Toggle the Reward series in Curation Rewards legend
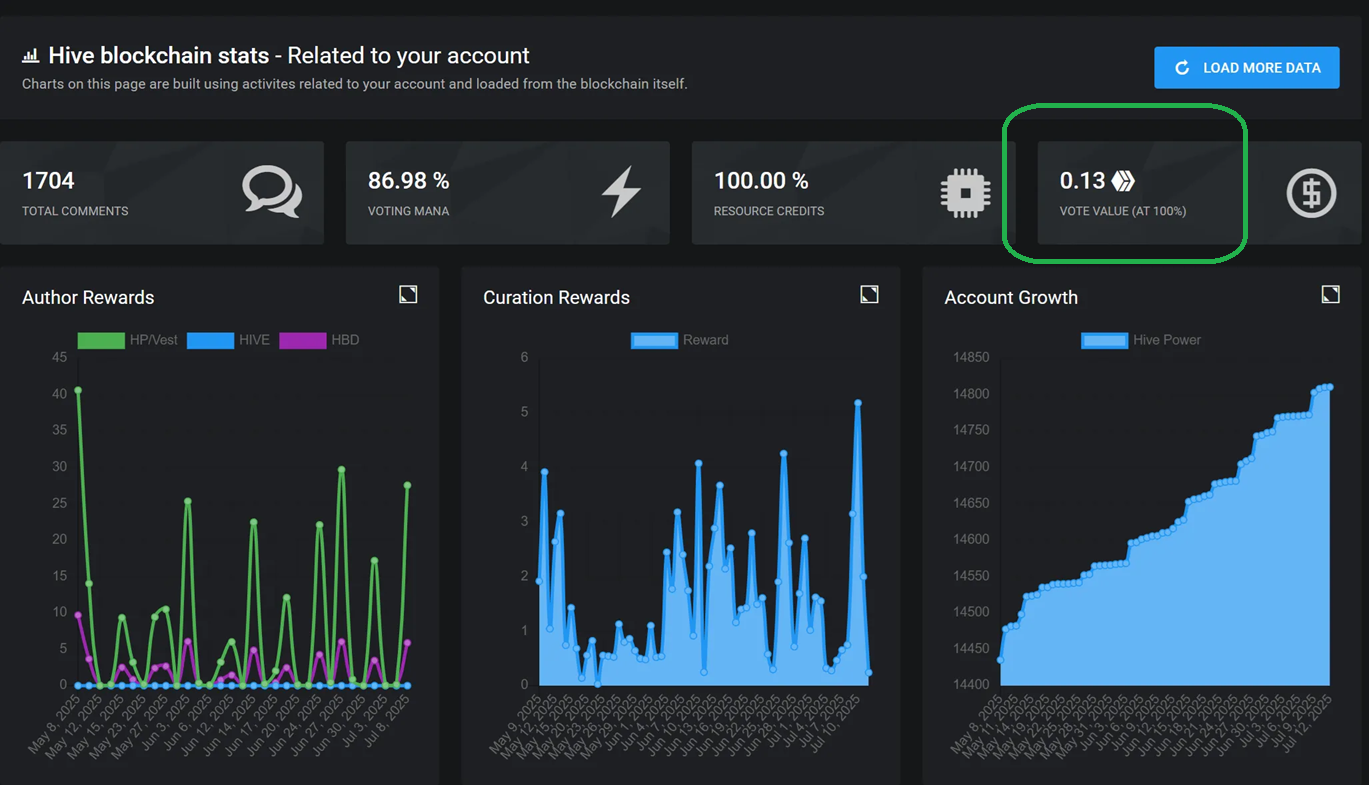Viewport: 1369px width, 785px height. (x=680, y=340)
